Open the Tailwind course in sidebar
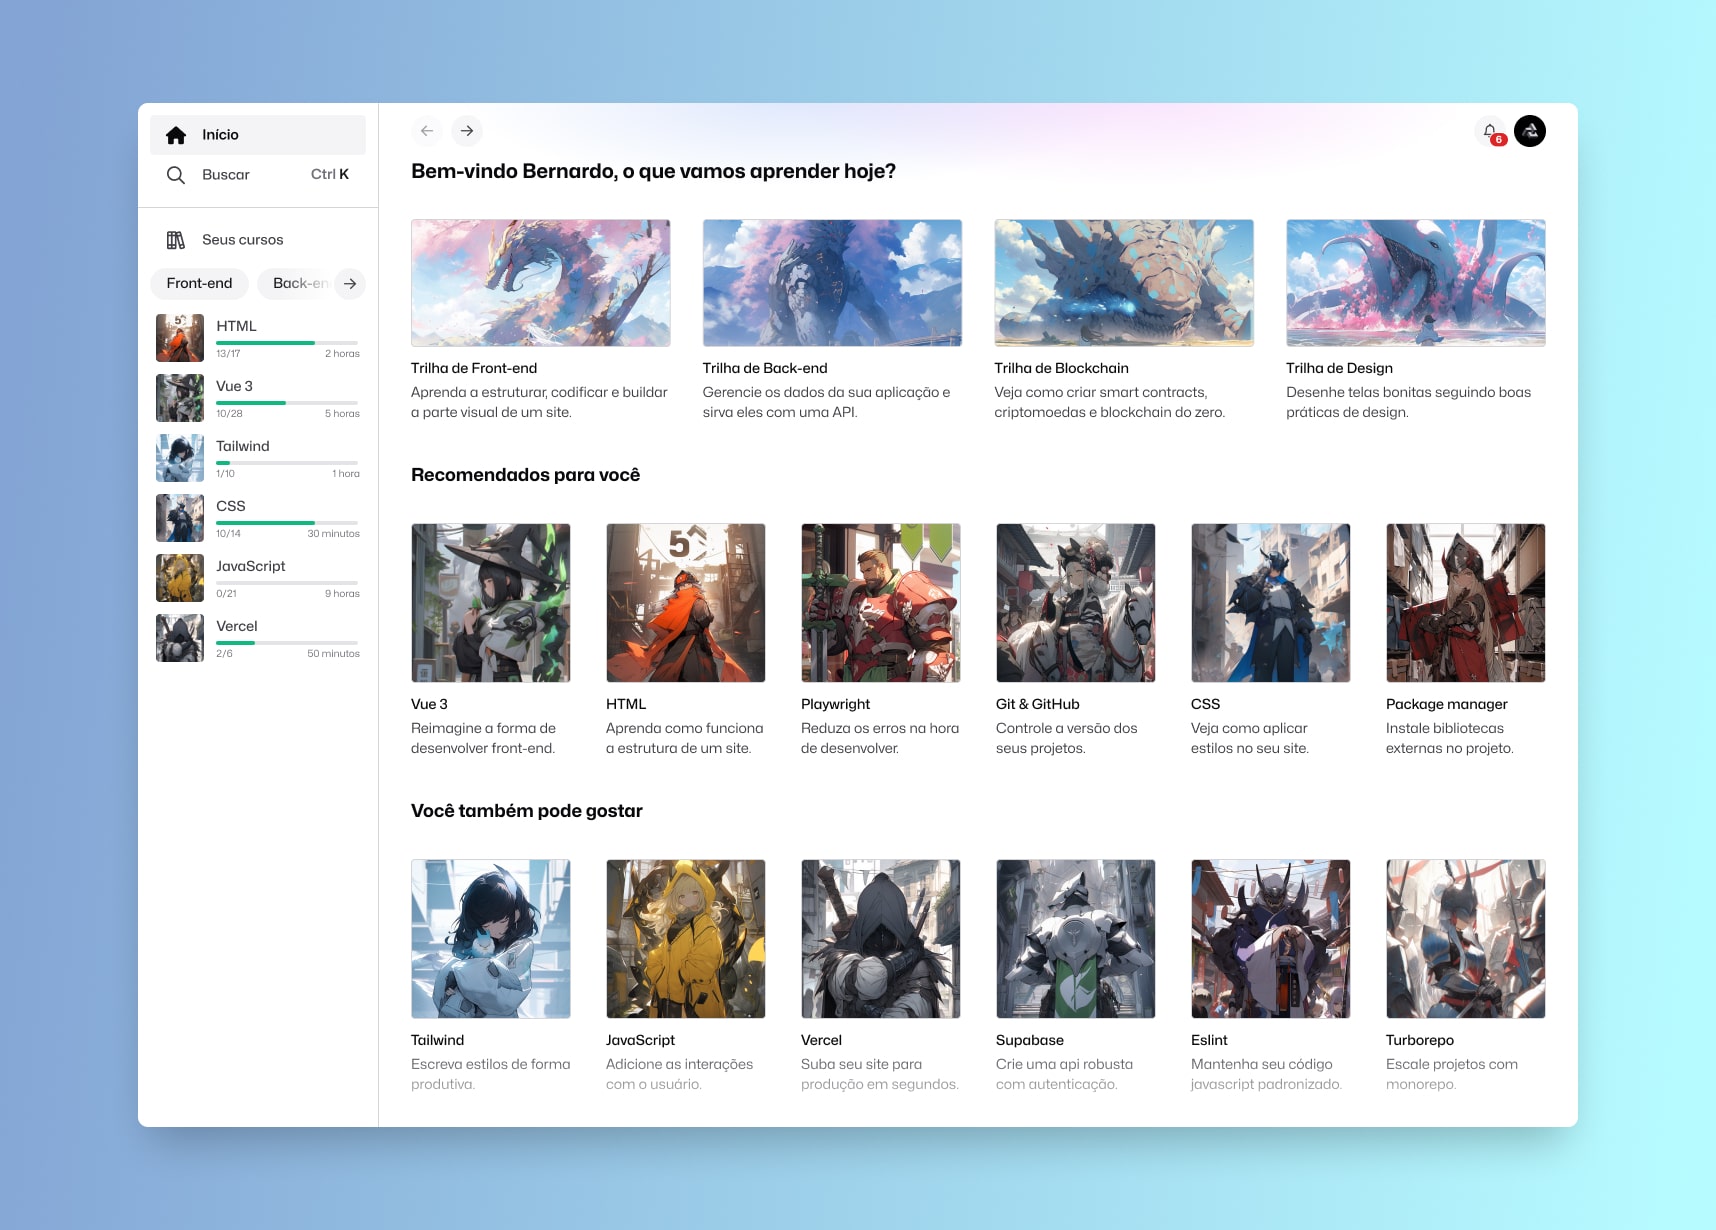Screen dimensions: 1716x1230 click(x=258, y=458)
